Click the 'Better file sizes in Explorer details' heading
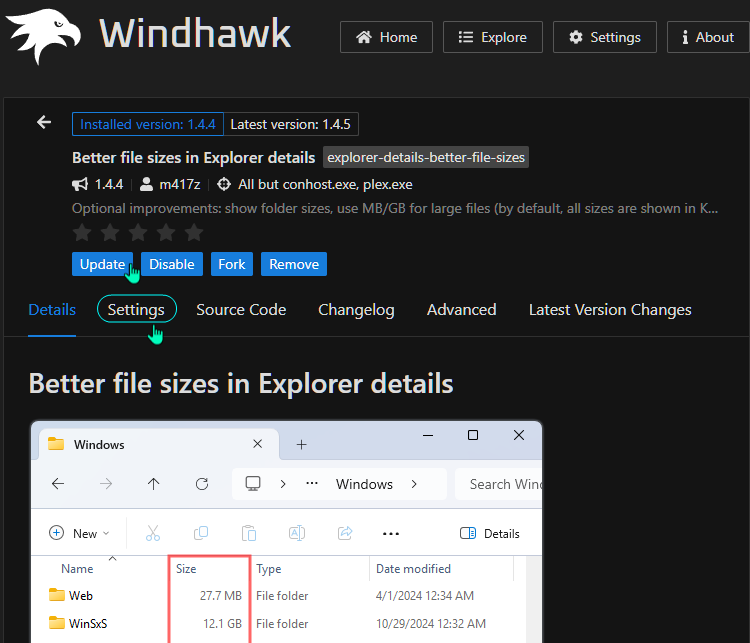 point(241,384)
